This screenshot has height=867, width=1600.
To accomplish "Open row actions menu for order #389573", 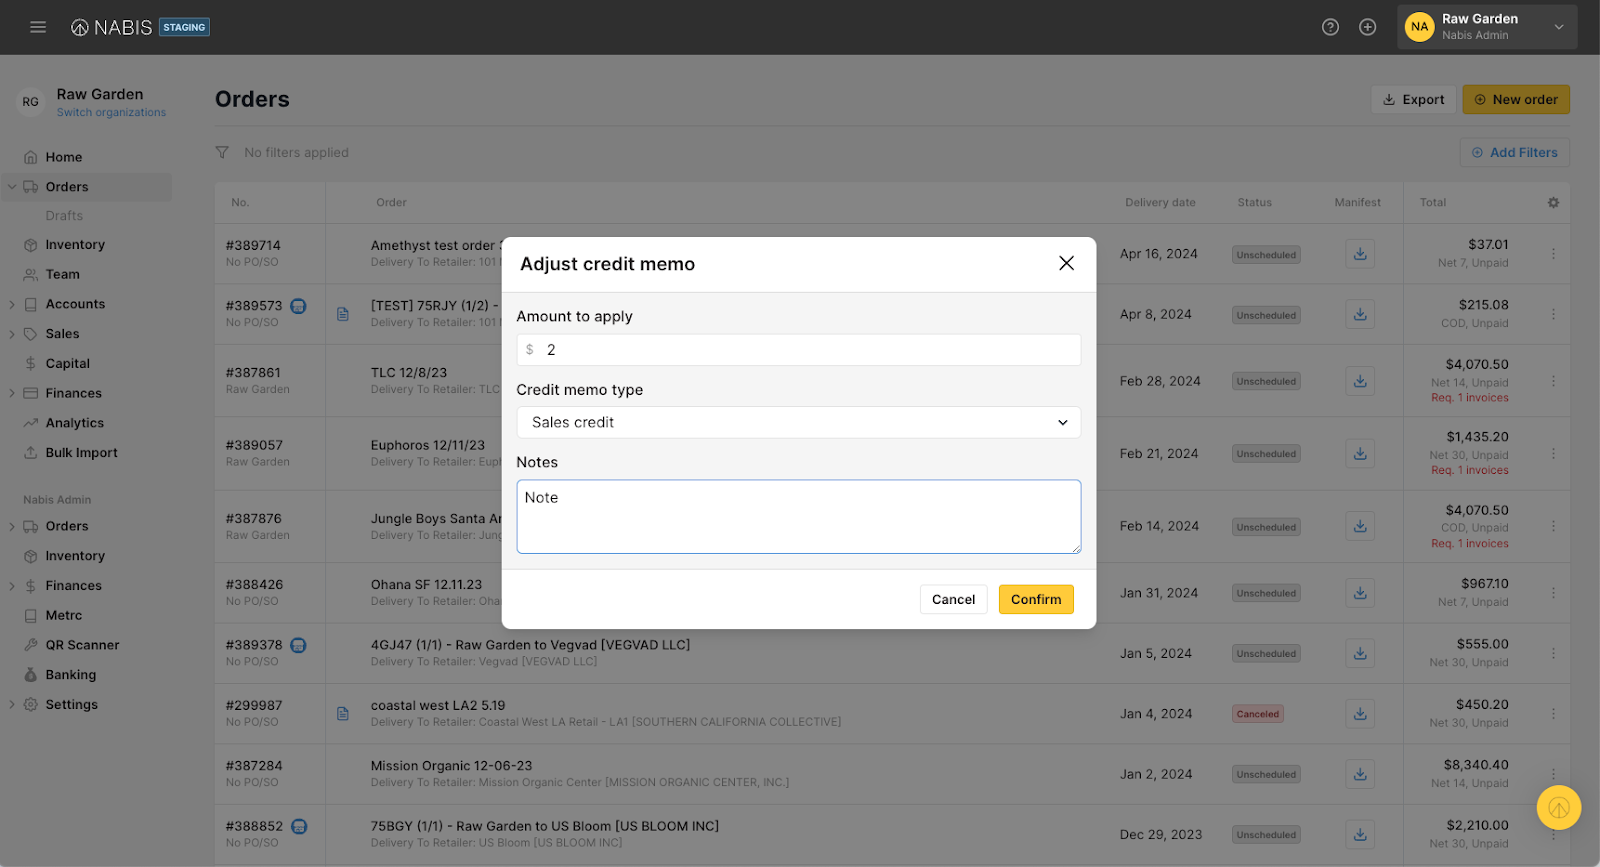I will click(x=1553, y=314).
